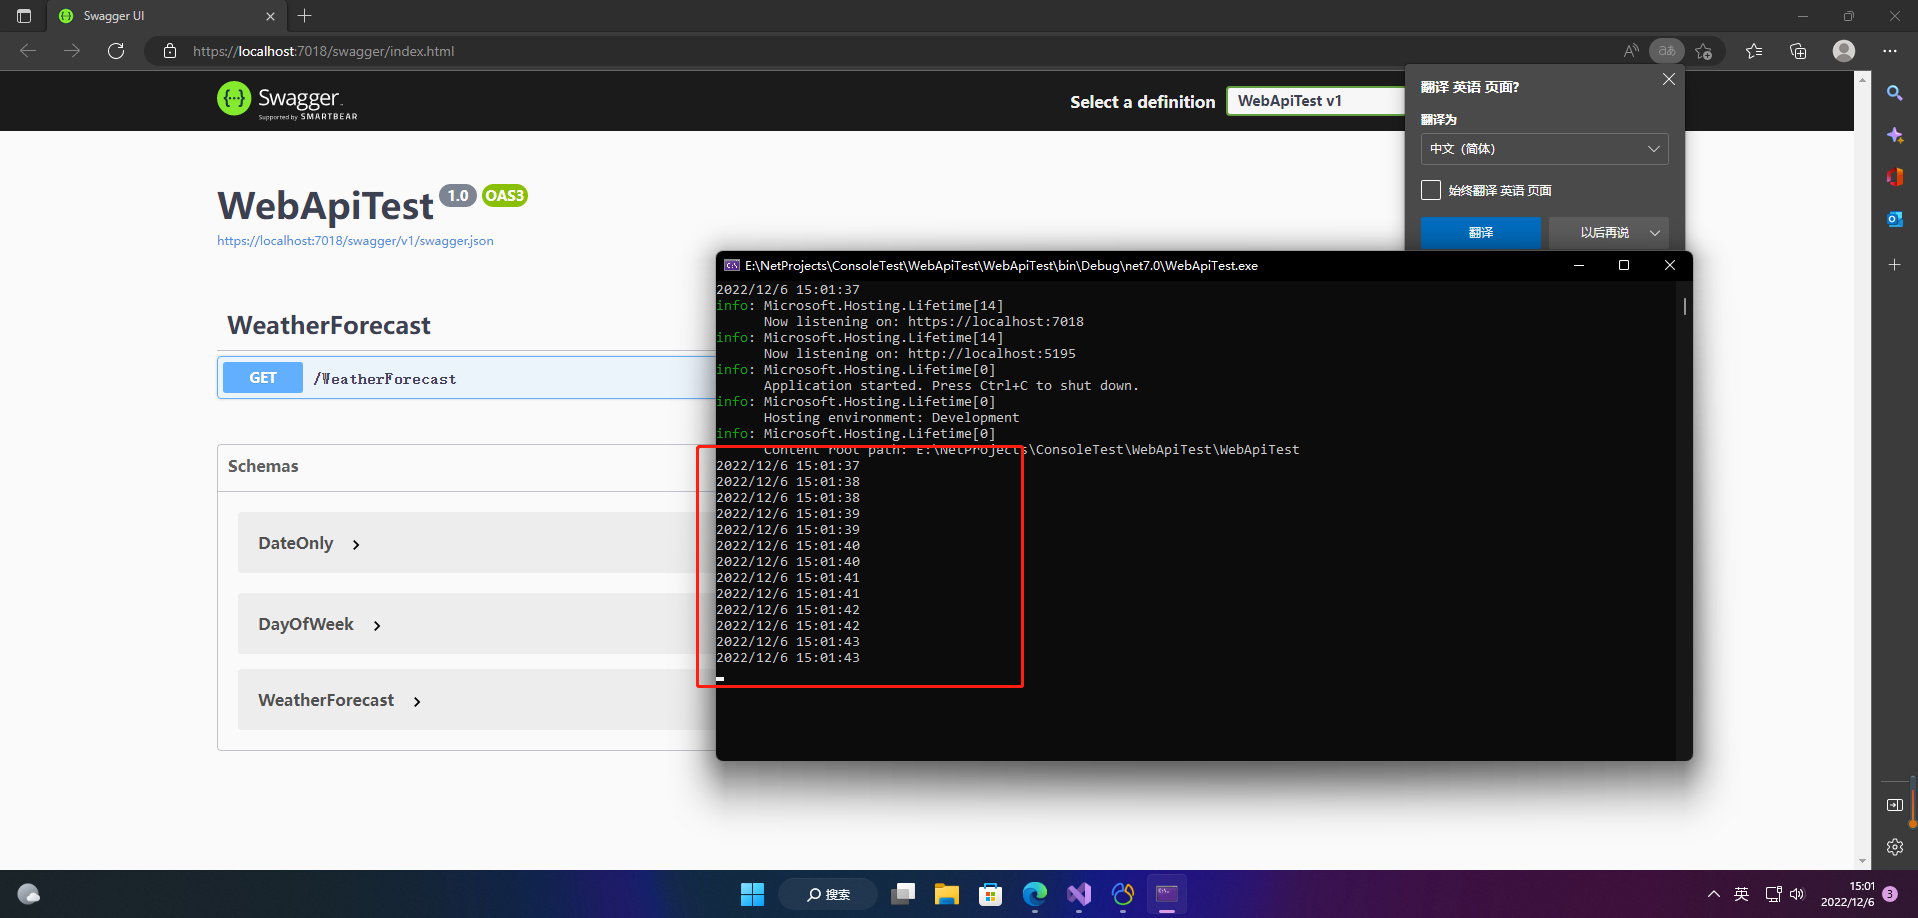Open the translate target language dropdown
The height and width of the screenshot is (918, 1918).
[x=1544, y=148]
